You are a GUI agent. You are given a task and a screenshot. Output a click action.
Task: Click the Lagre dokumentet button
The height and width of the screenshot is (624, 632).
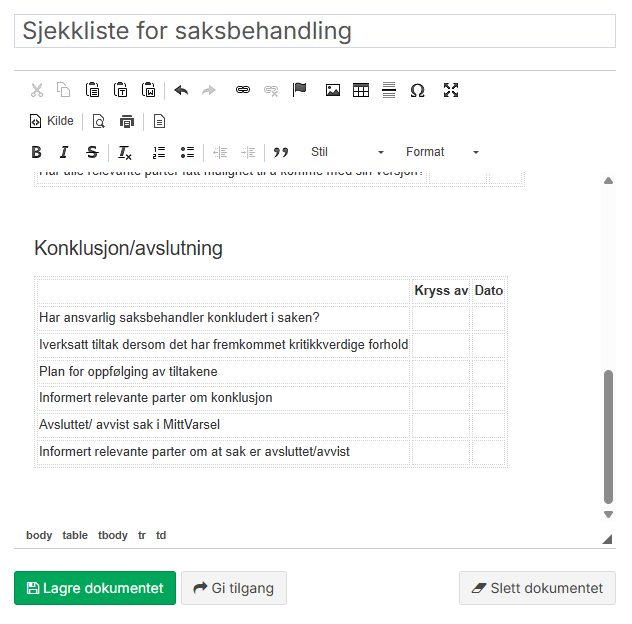coord(95,588)
